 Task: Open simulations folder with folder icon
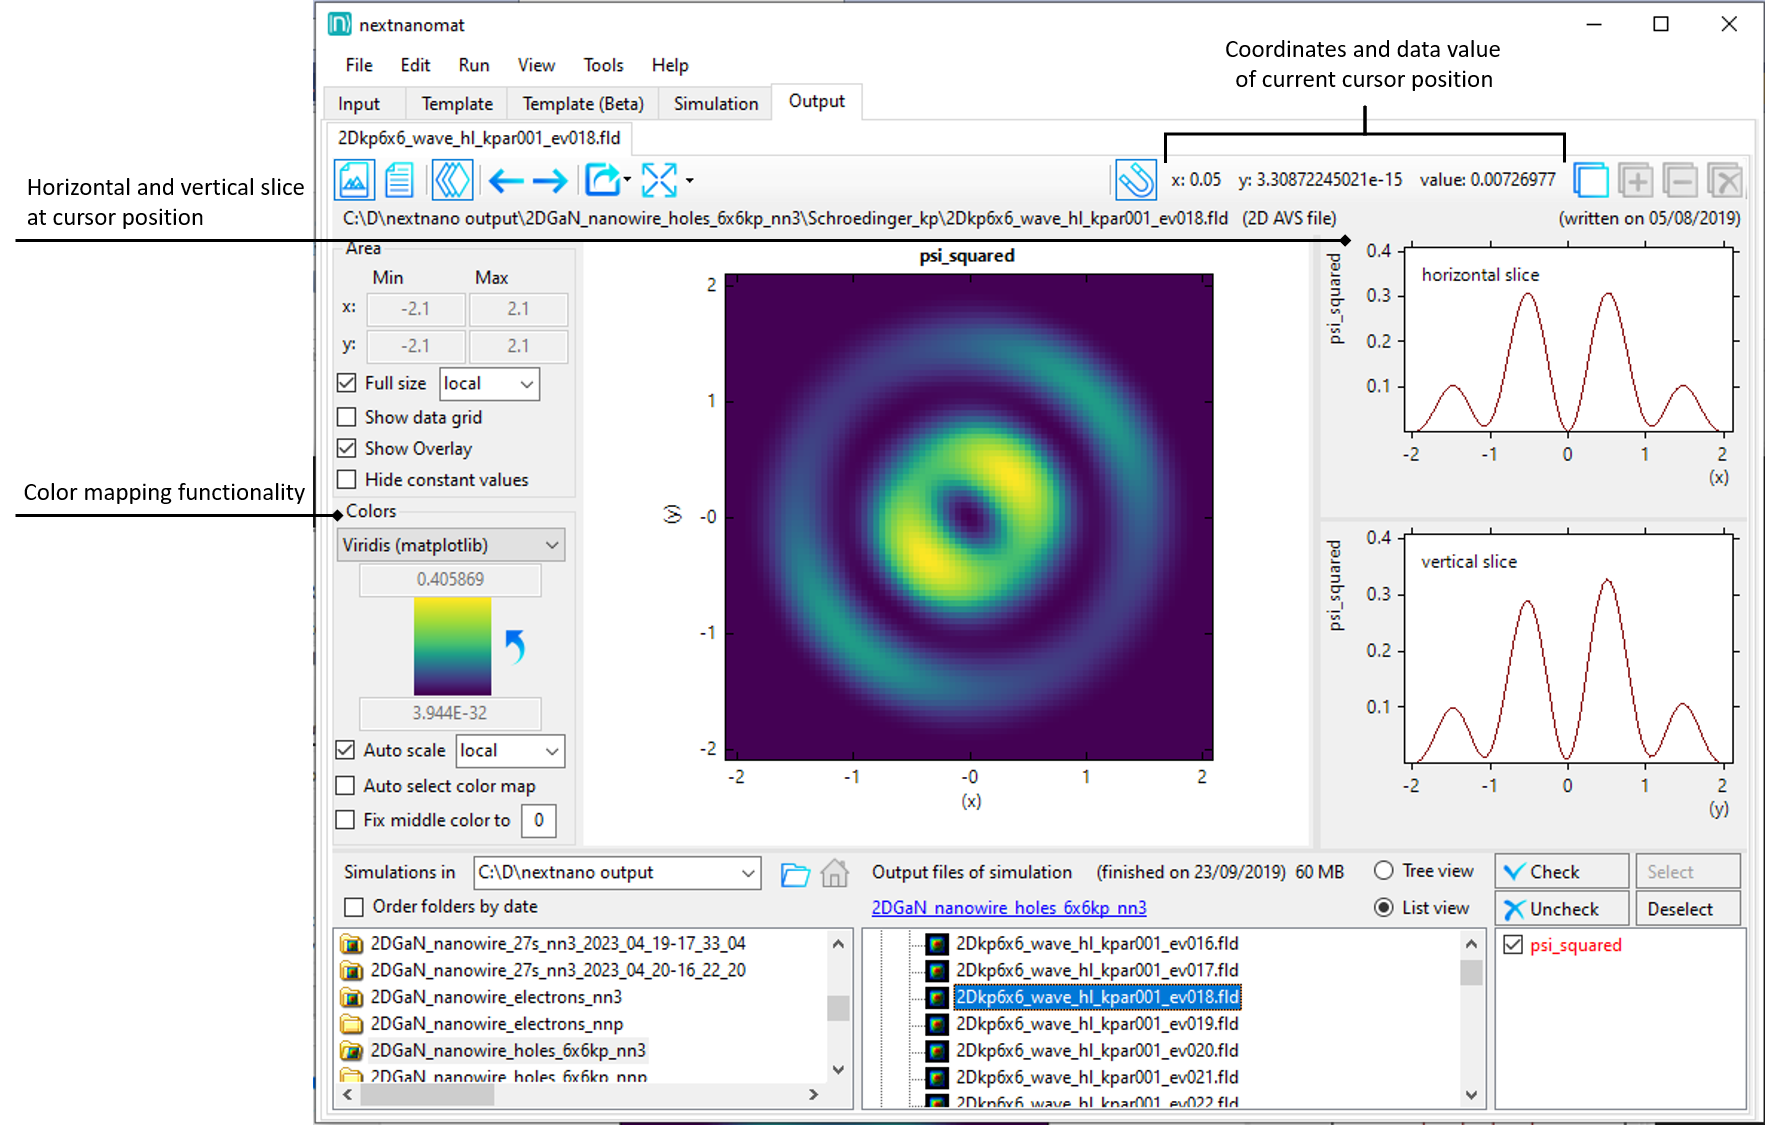coord(795,874)
